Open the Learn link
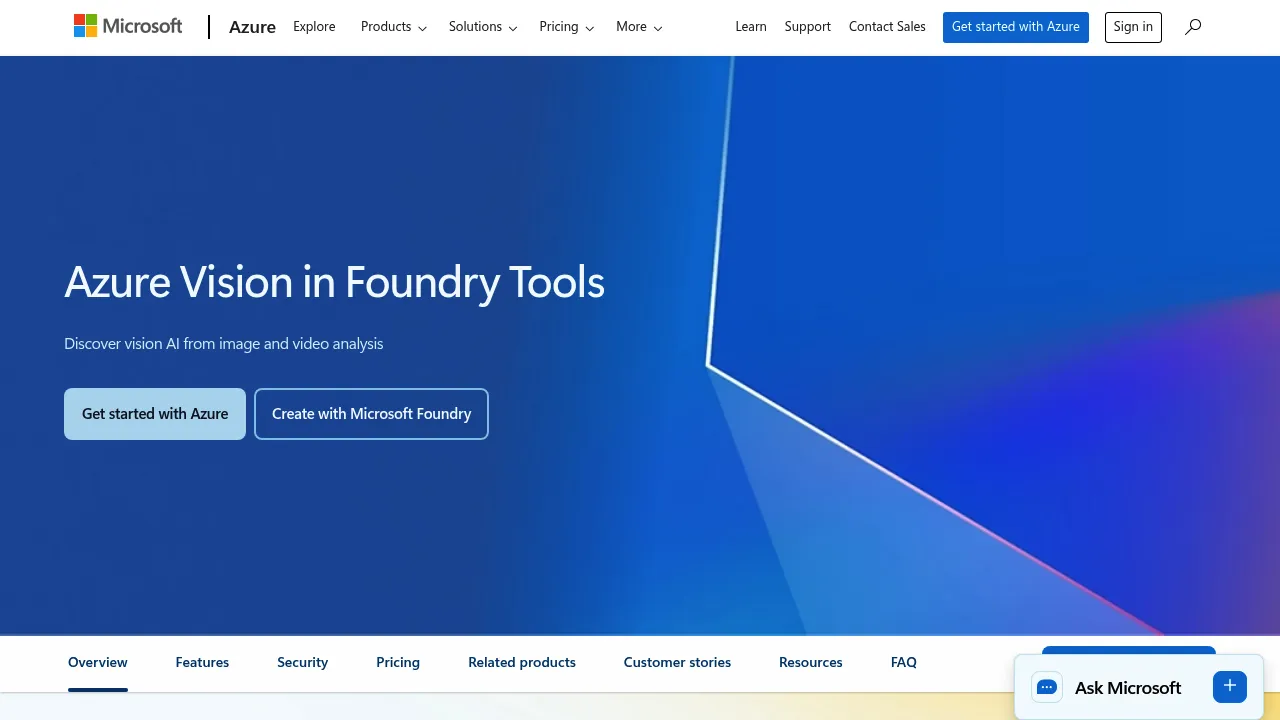Screen dimensions: 1280x720 [751, 27]
